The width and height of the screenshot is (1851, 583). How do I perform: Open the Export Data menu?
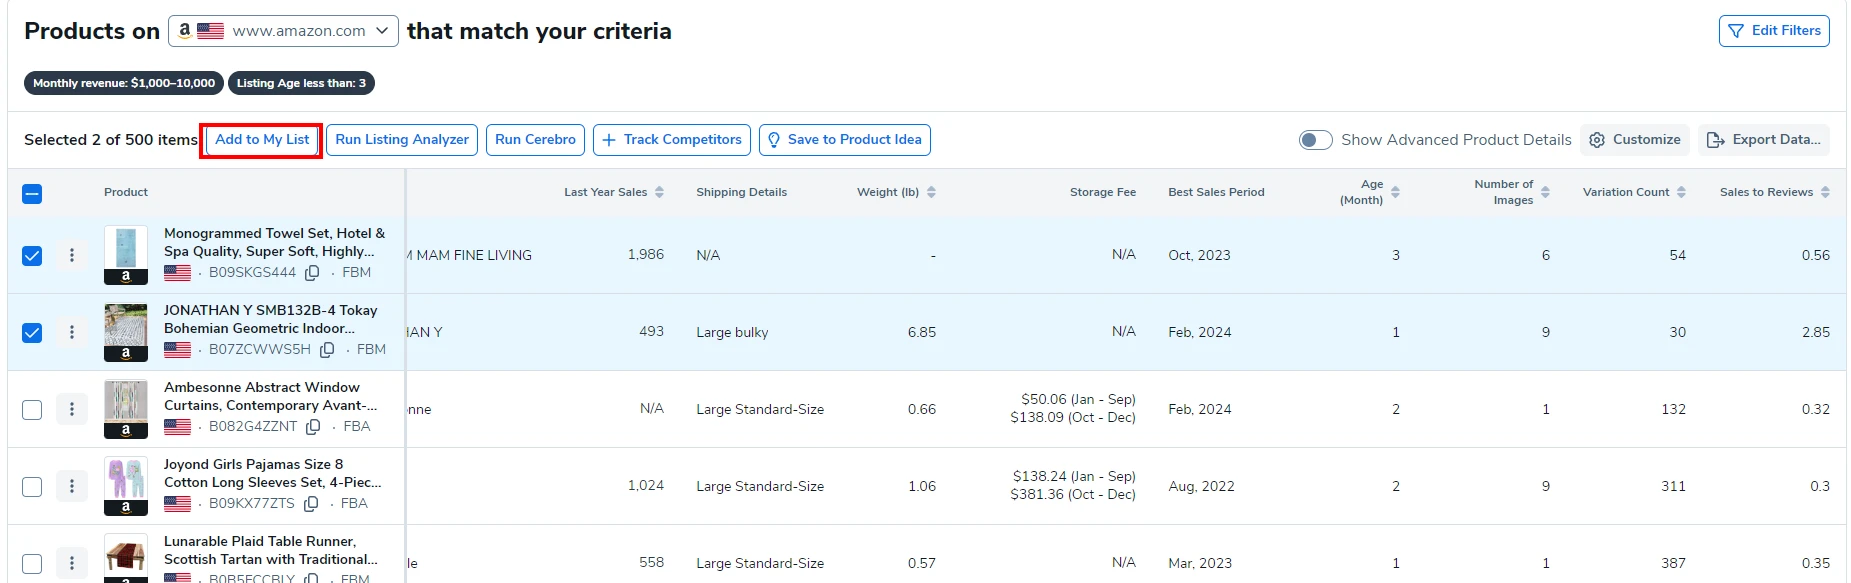point(1764,140)
